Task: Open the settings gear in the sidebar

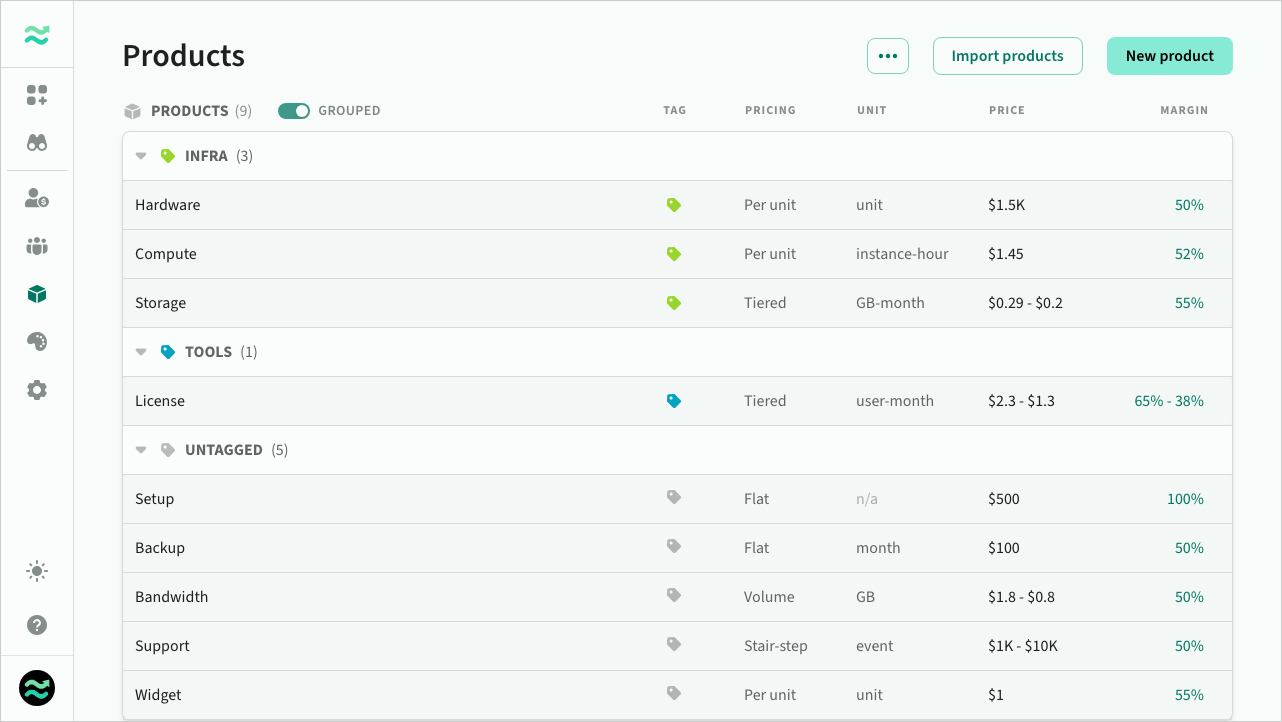Action: [37, 390]
